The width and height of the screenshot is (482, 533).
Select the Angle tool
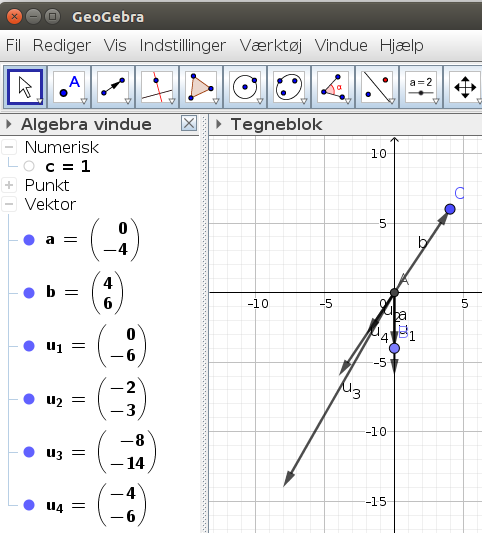[333, 87]
